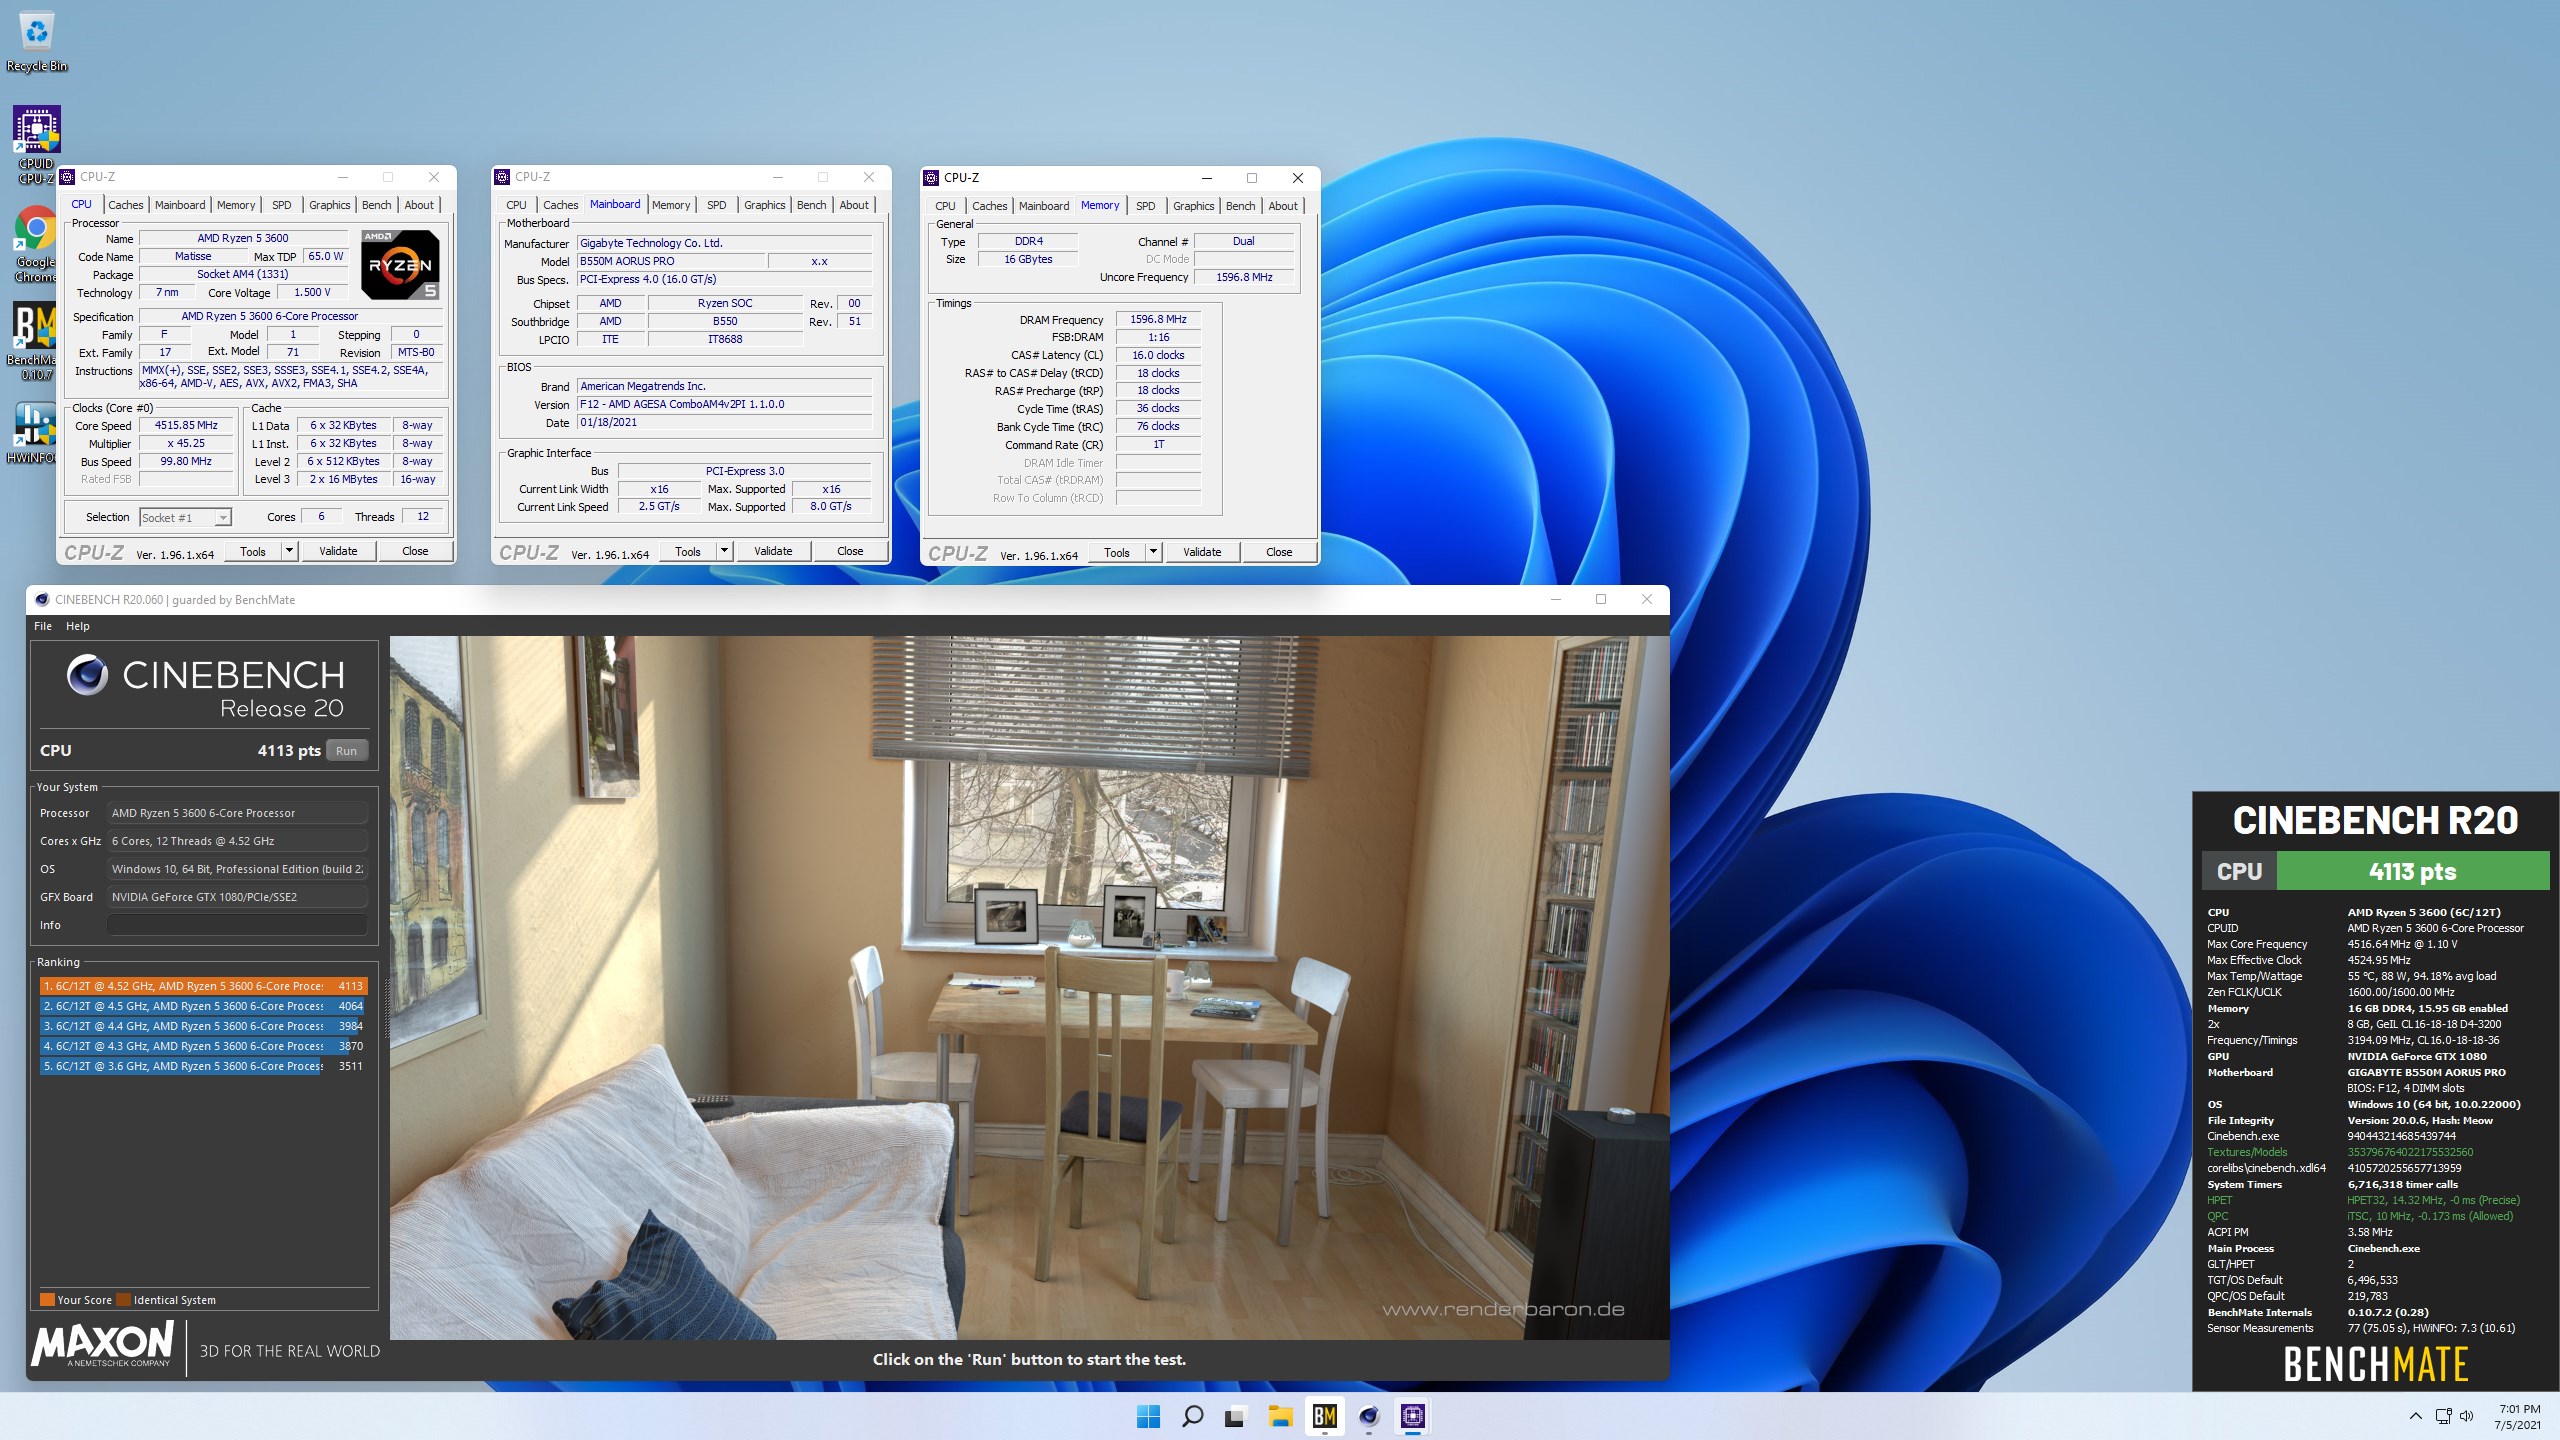
Task: Show hidden tray icons chevron
Action: [2415, 1416]
